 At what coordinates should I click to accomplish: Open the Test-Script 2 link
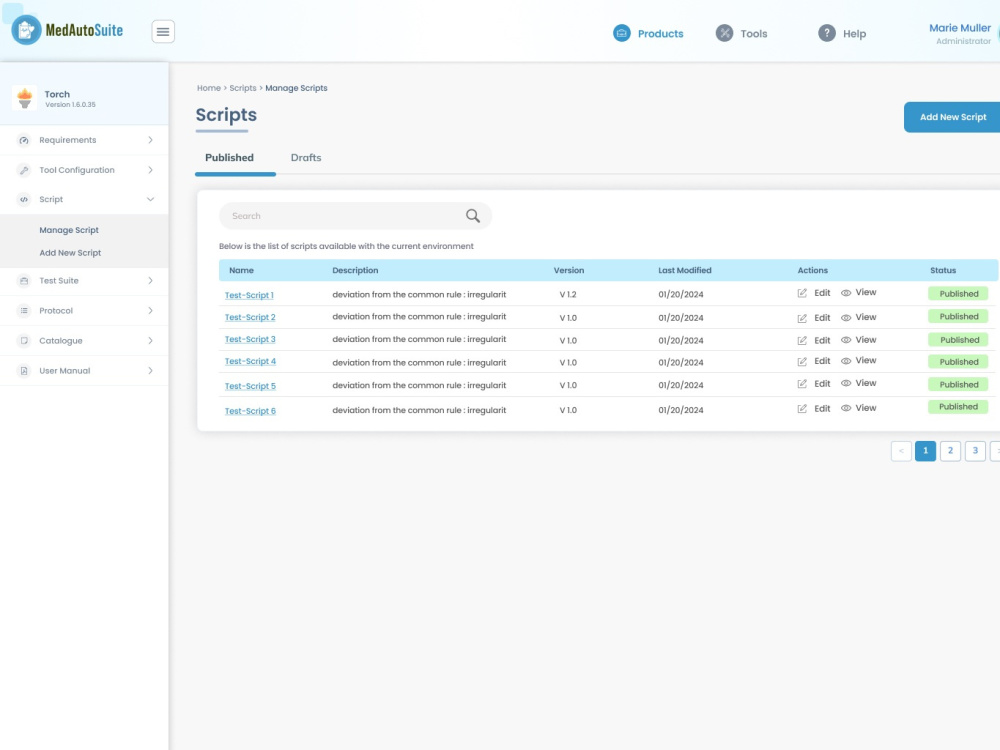click(x=250, y=317)
